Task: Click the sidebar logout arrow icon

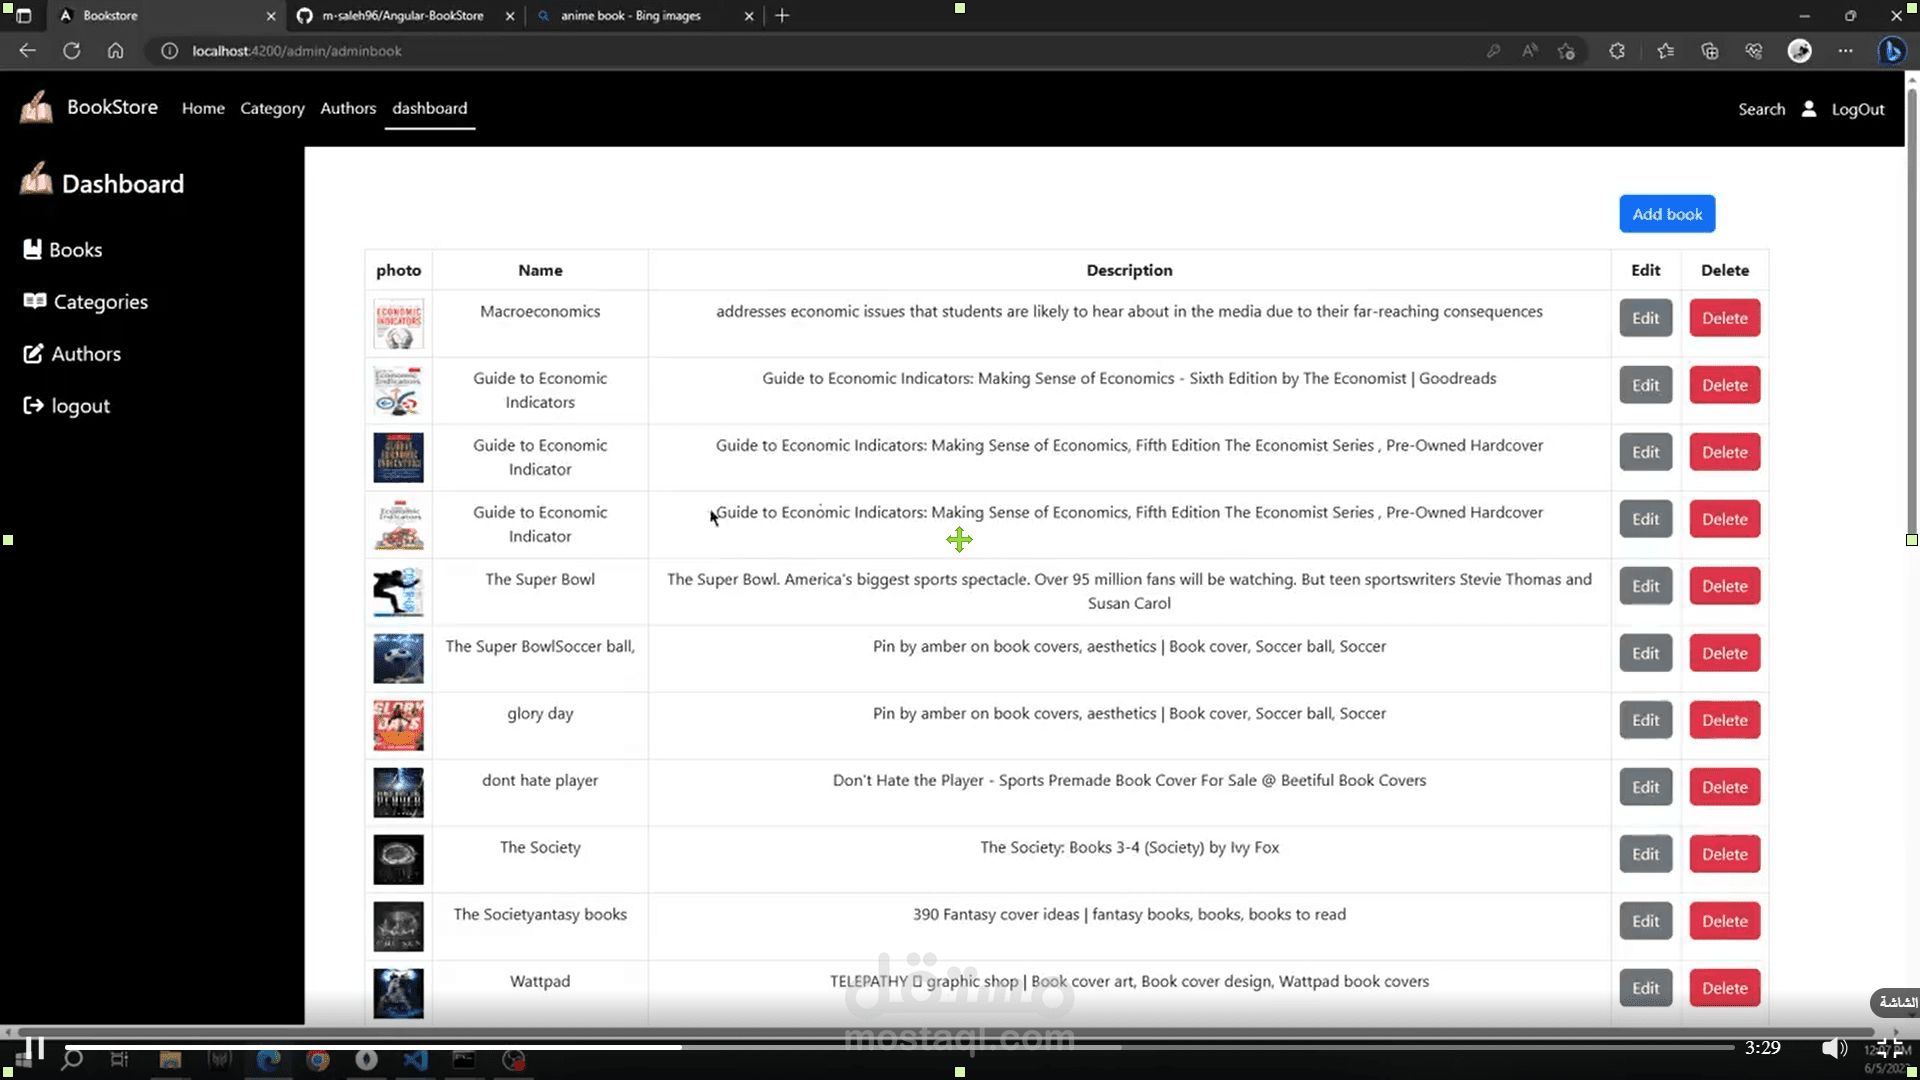Action: click(x=33, y=406)
